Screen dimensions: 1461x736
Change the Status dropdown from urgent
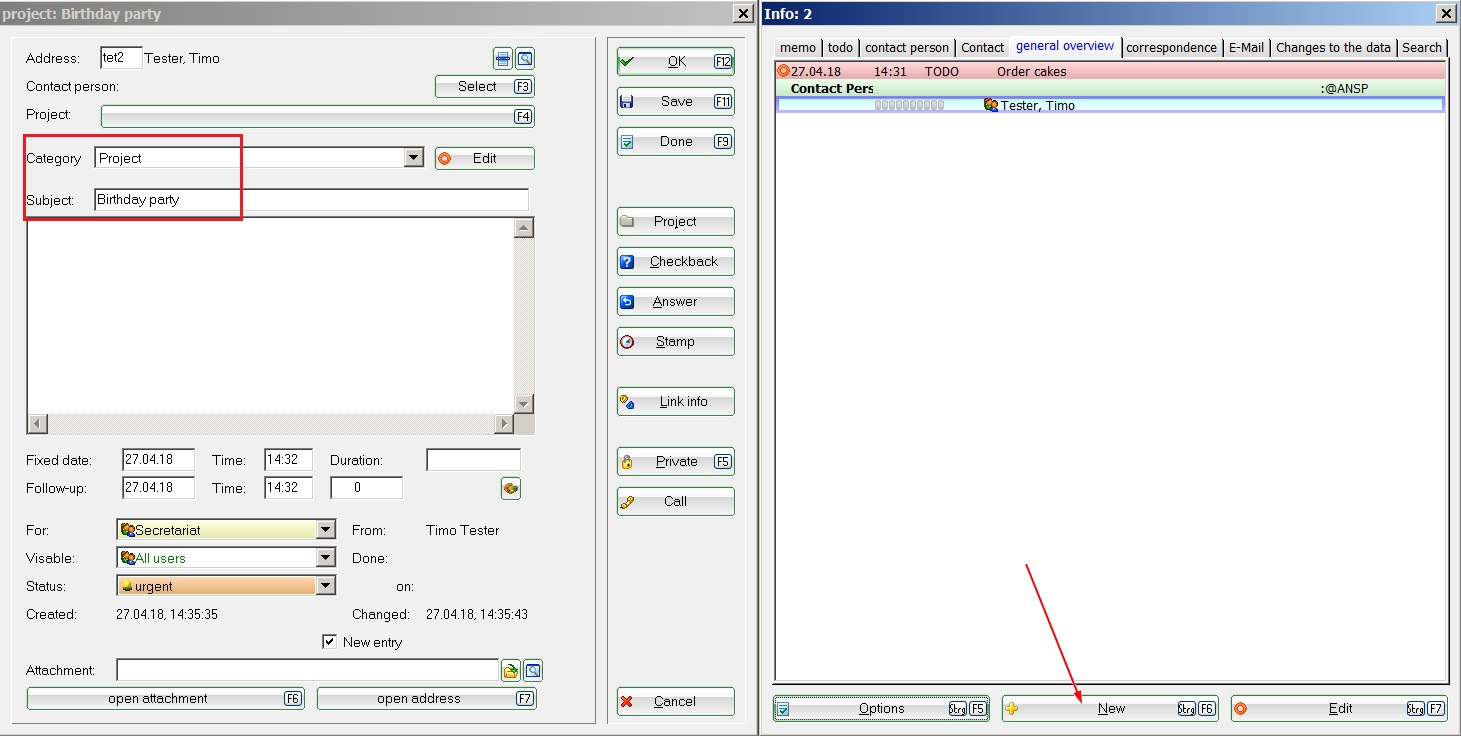coord(326,586)
